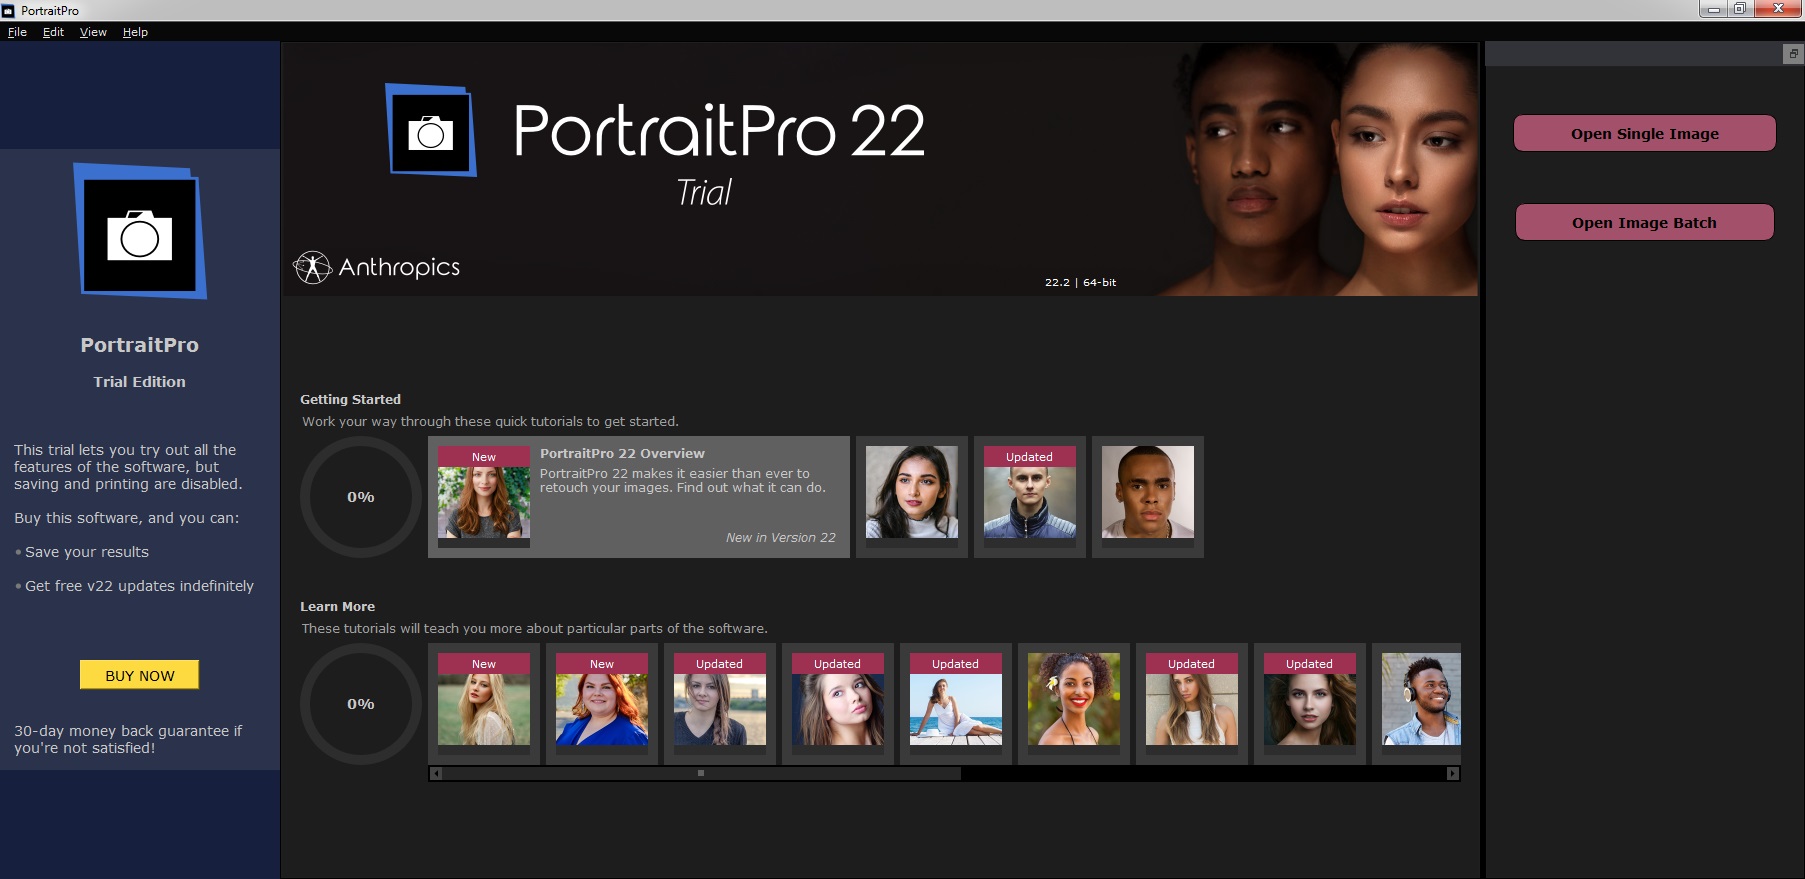This screenshot has height=879, width=1805.
Task: Open the View menu
Action: (x=93, y=32)
